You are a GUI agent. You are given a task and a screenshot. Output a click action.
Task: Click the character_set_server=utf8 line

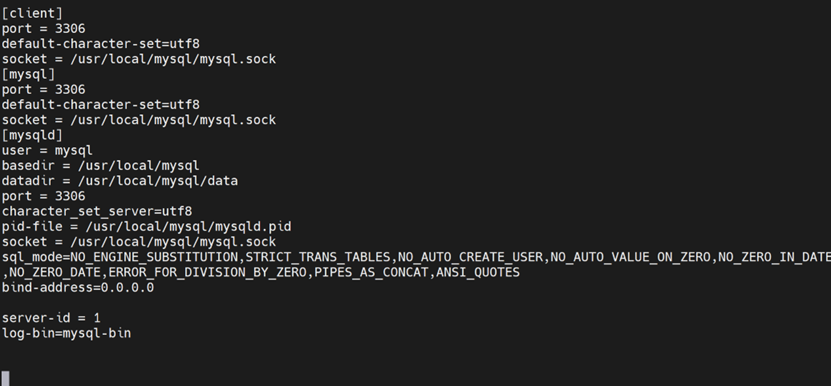tap(97, 212)
